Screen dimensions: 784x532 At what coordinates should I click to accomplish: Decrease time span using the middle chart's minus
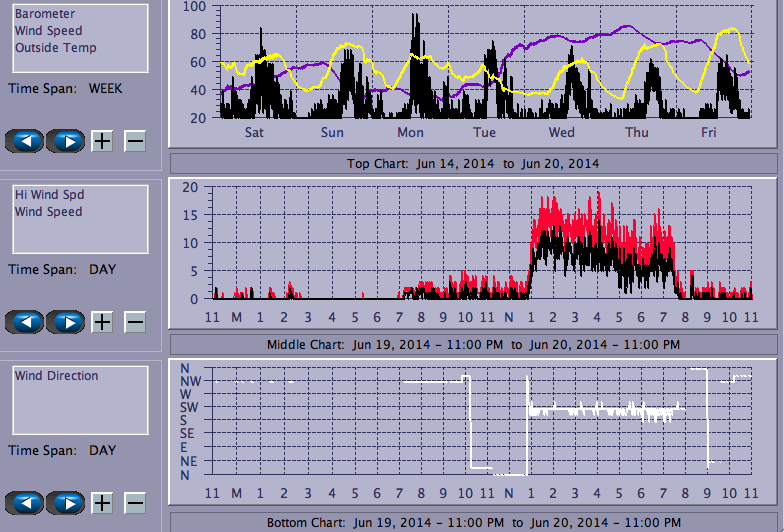pyautogui.click(x=135, y=322)
